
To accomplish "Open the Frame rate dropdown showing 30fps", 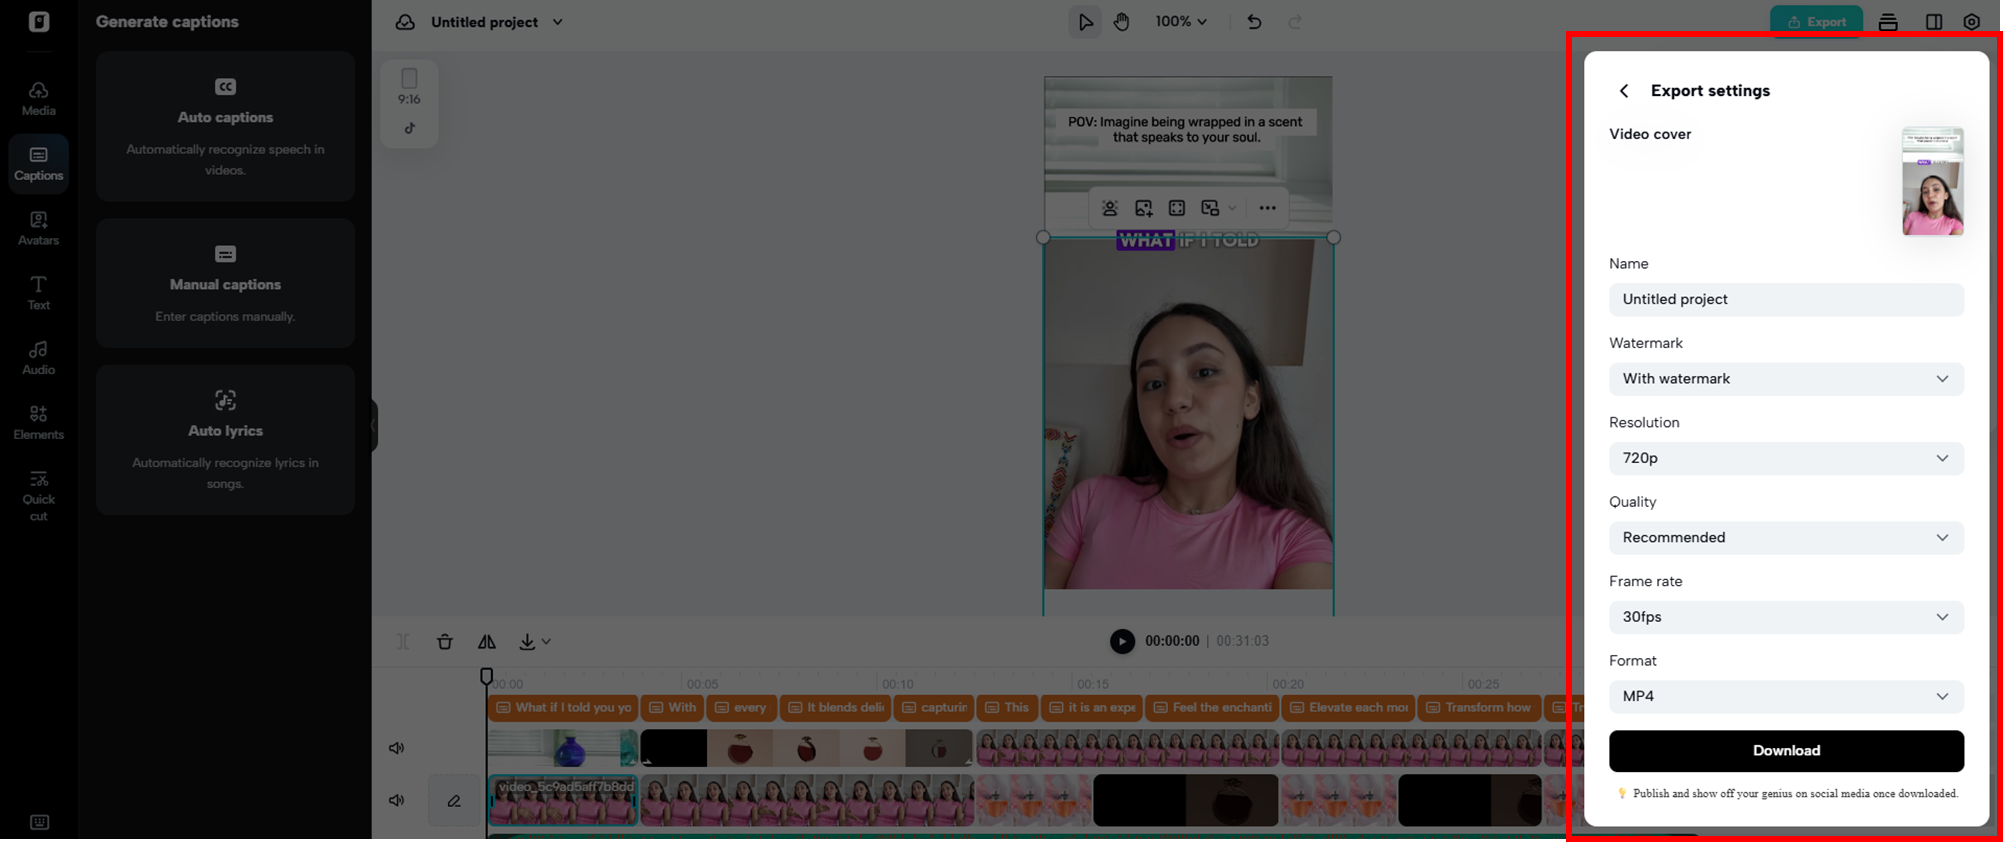I will [1786, 617].
